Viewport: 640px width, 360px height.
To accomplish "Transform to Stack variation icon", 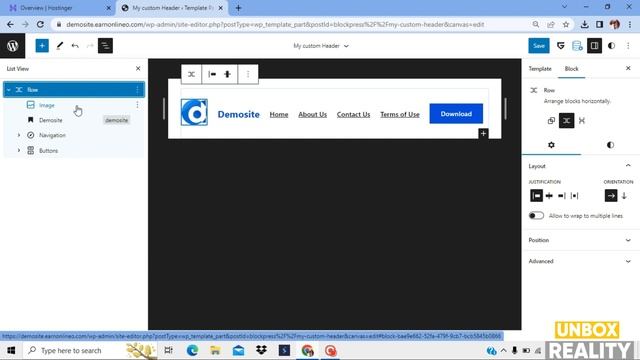I will [582, 120].
